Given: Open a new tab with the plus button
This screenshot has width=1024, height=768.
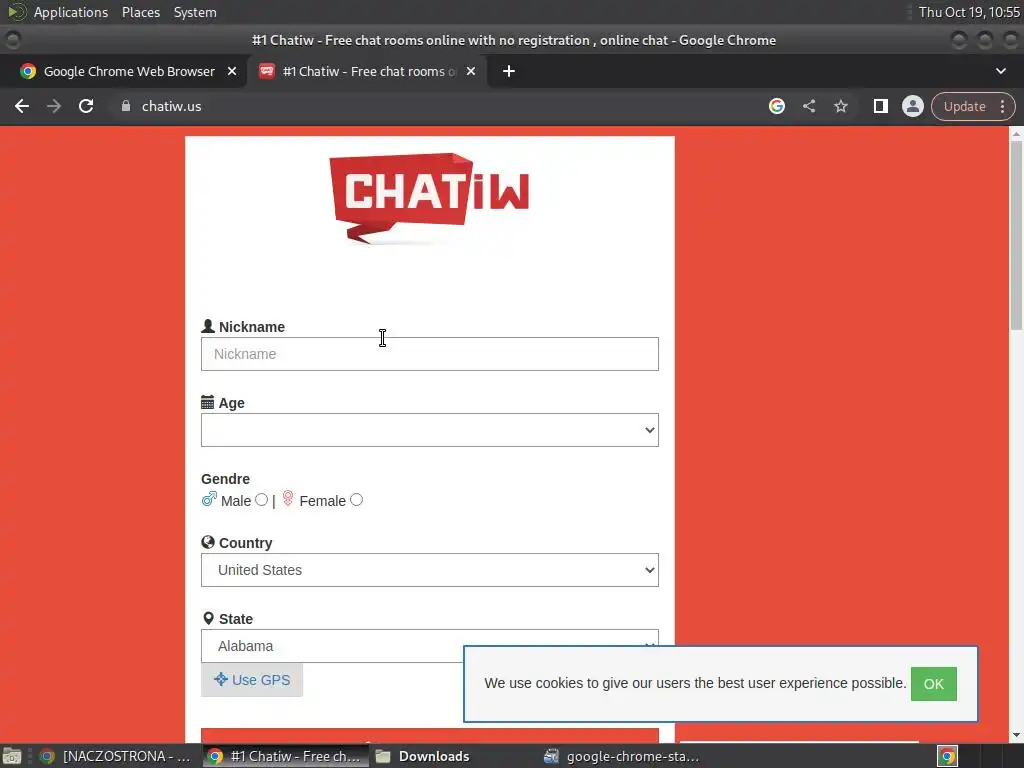Looking at the screenshot, I should click(509, 71).
